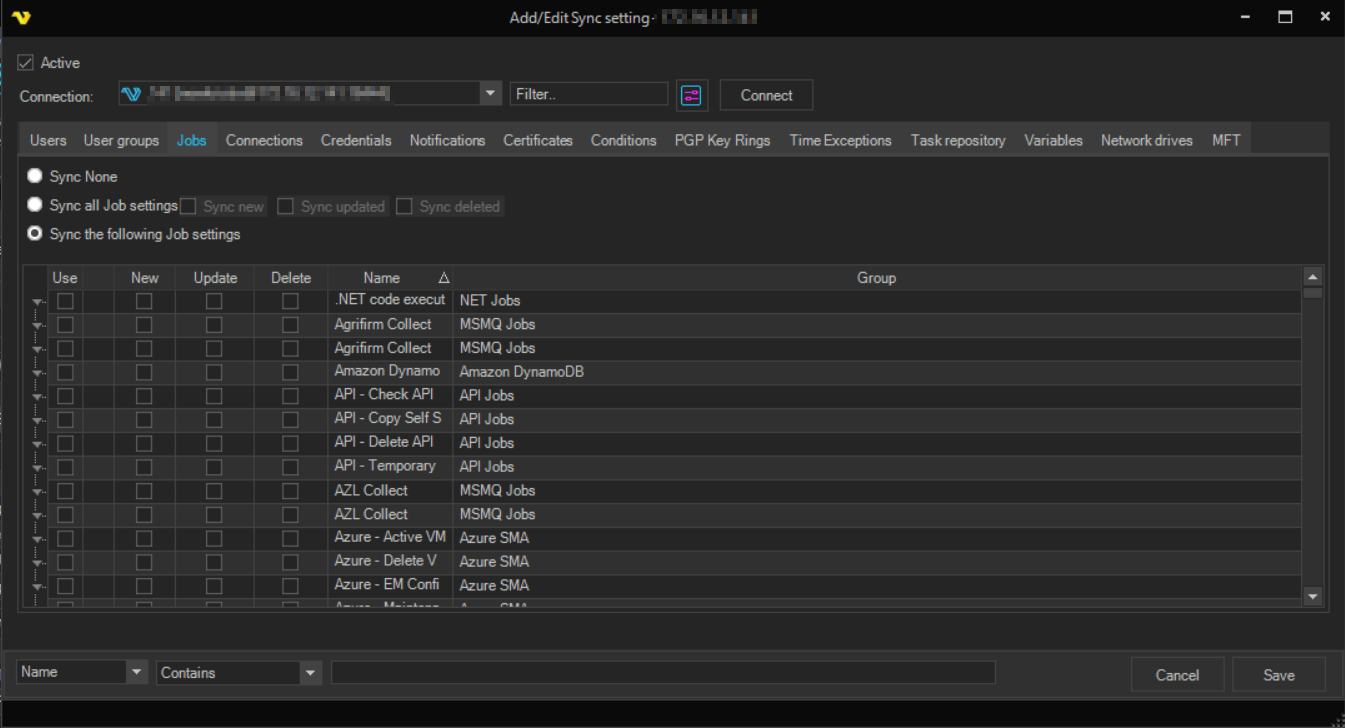Expand the Contains operator dropdown
The width and height of the screenshot is (1345, 728).
(310, 673)
